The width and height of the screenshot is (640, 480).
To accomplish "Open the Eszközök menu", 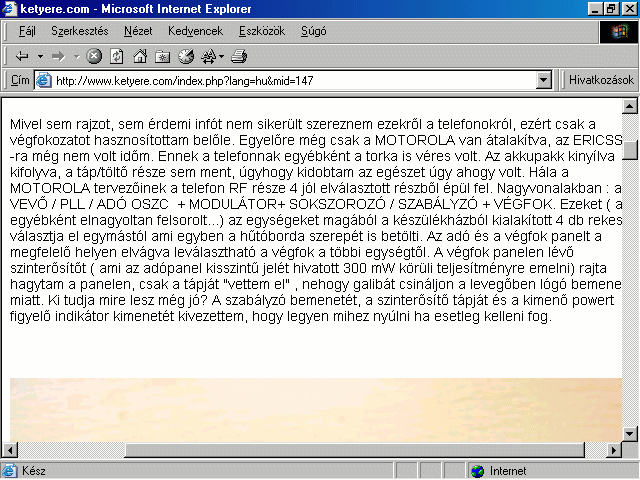I will [262, 31].
